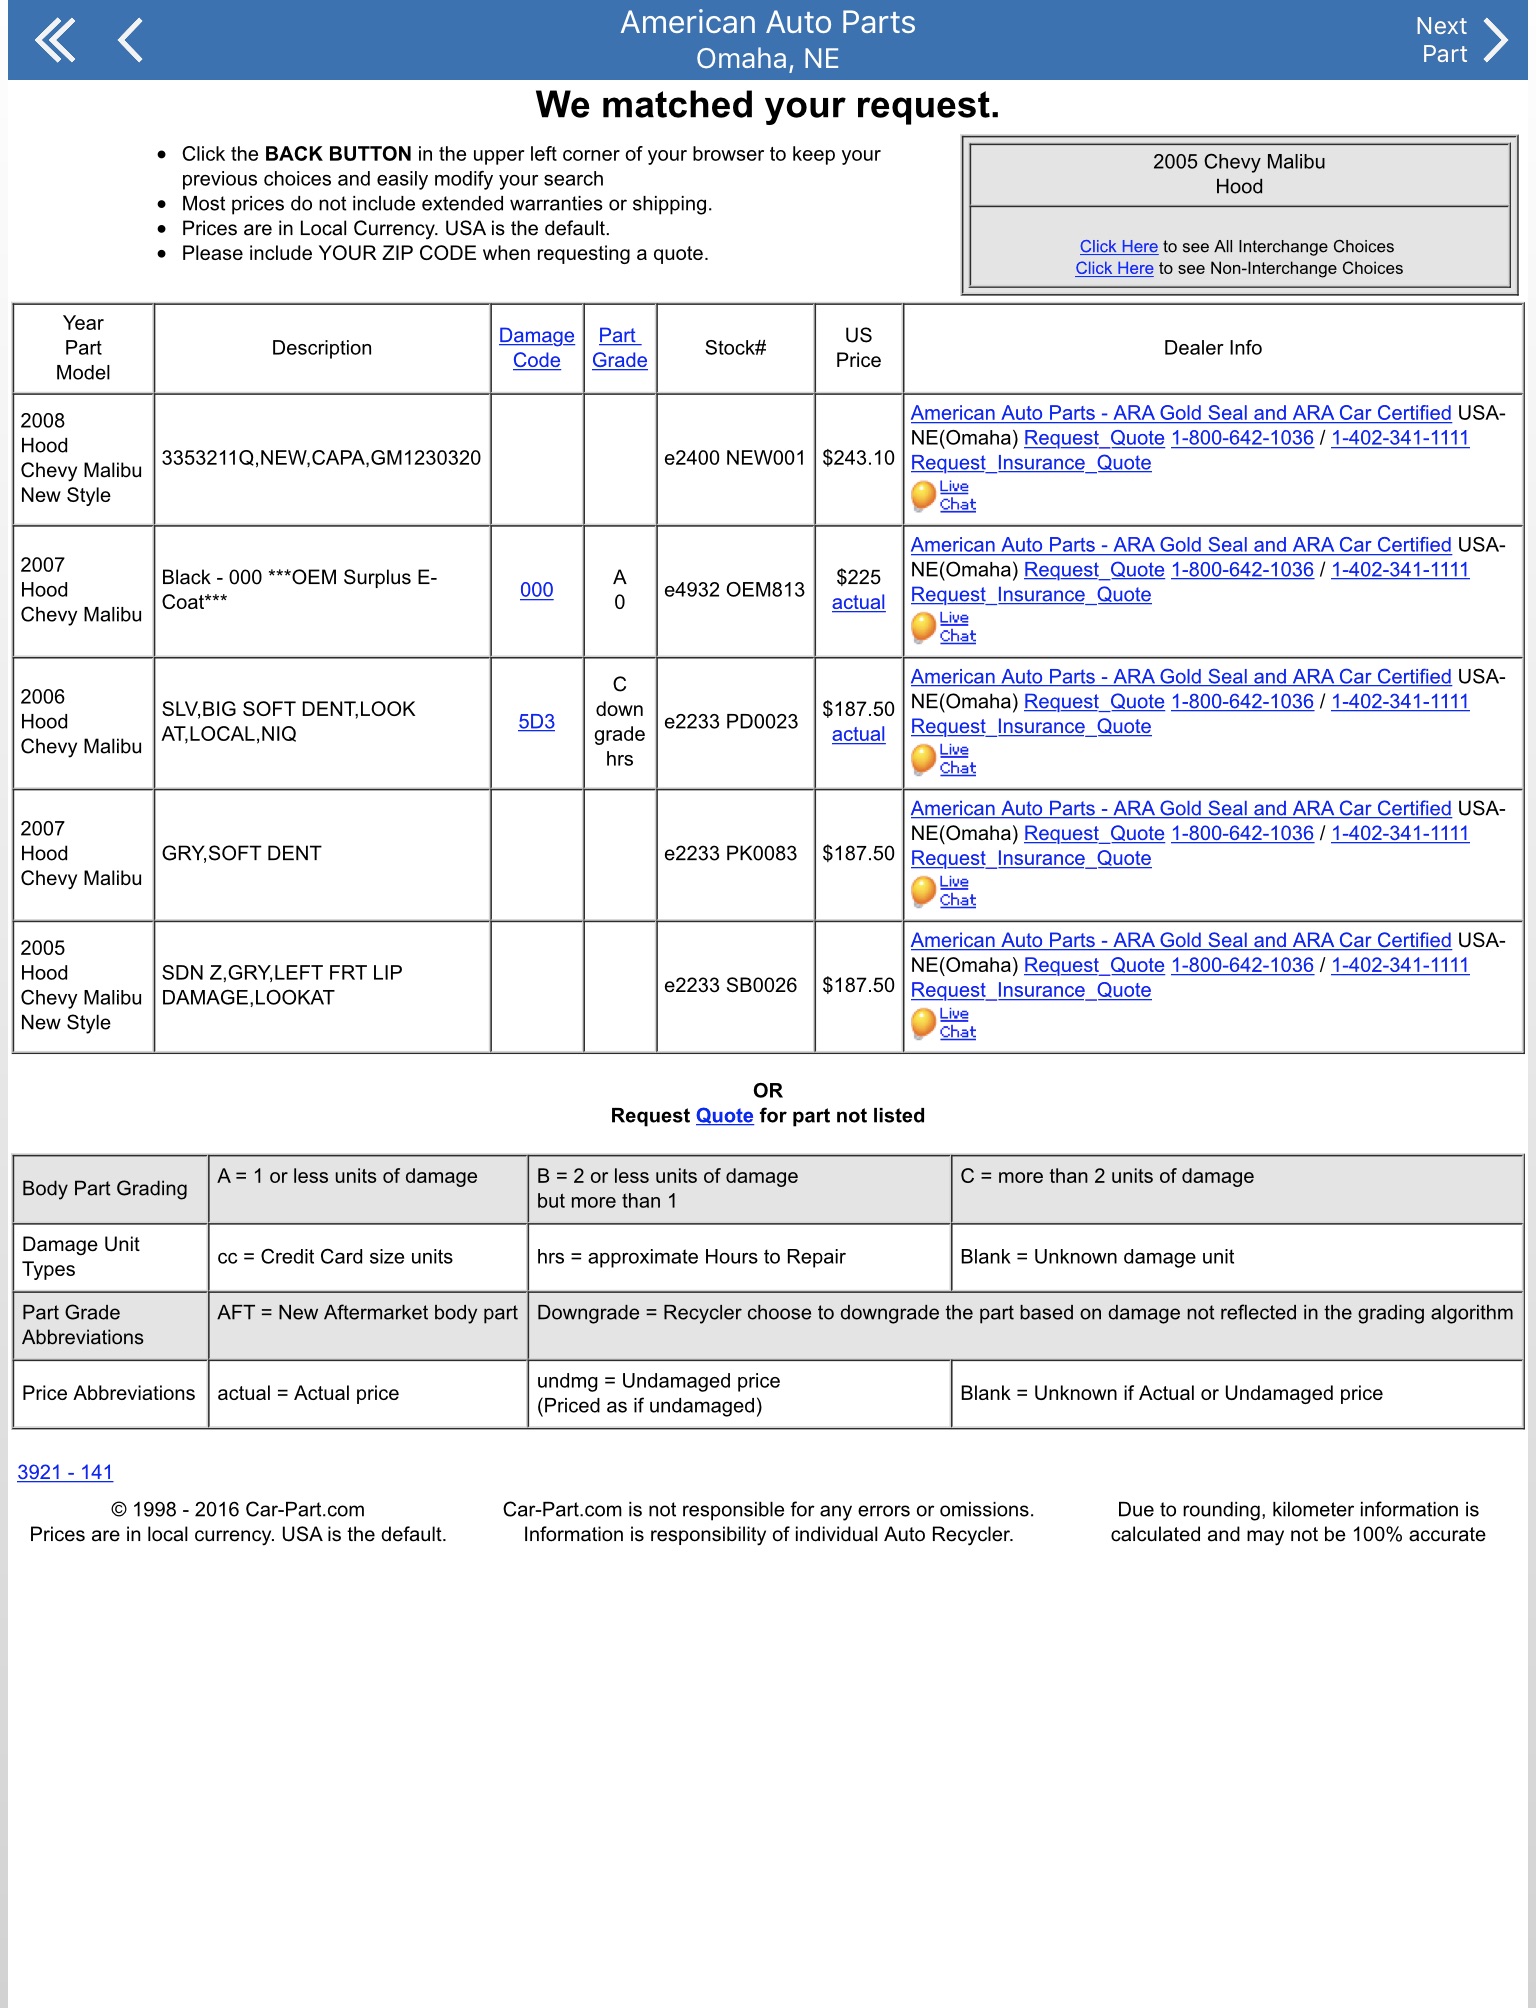The width and height of the screenshot is (1536, 2008).
Task: Open Click Here for Non-Interchange Choices
Action: (1114, 268)
